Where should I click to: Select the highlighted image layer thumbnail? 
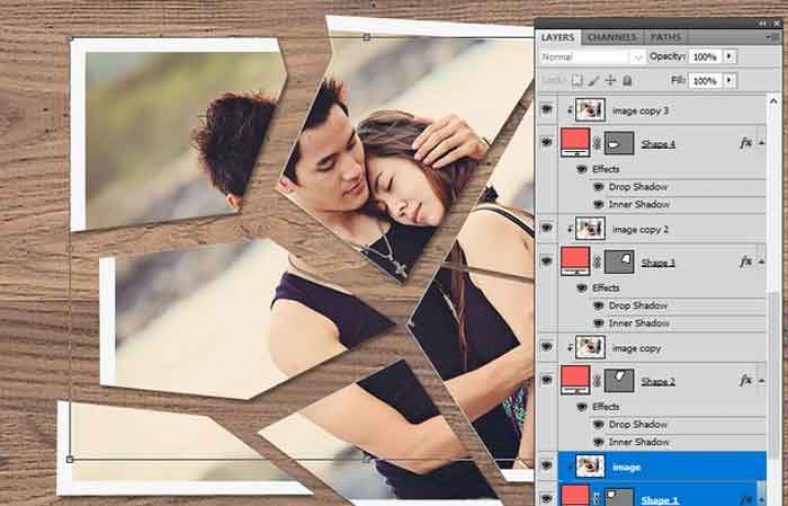click(x=590, y=466)
